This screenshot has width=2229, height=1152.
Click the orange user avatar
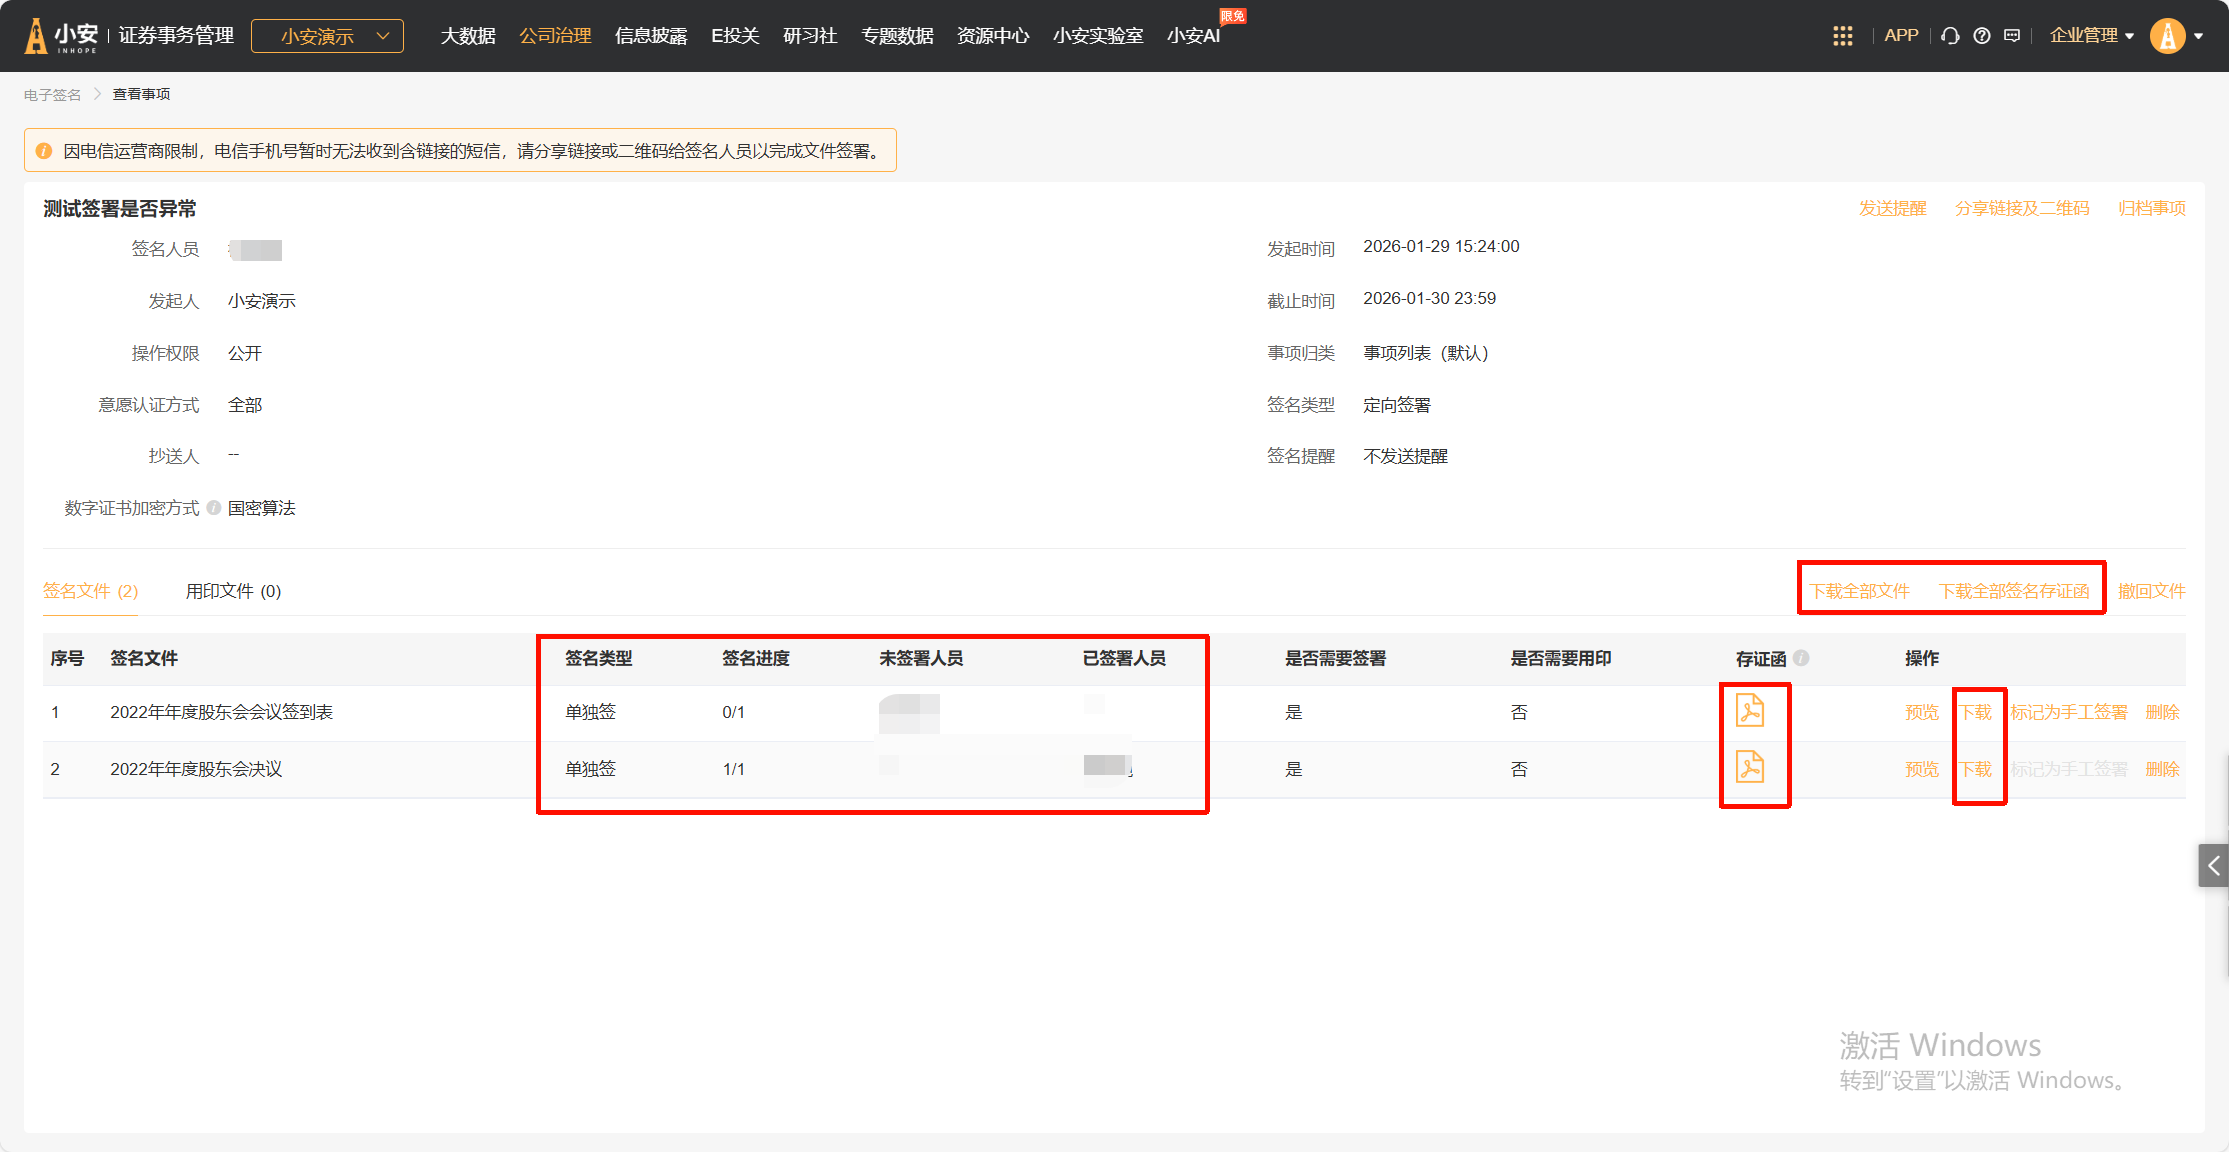click(x=2167, y=36)
